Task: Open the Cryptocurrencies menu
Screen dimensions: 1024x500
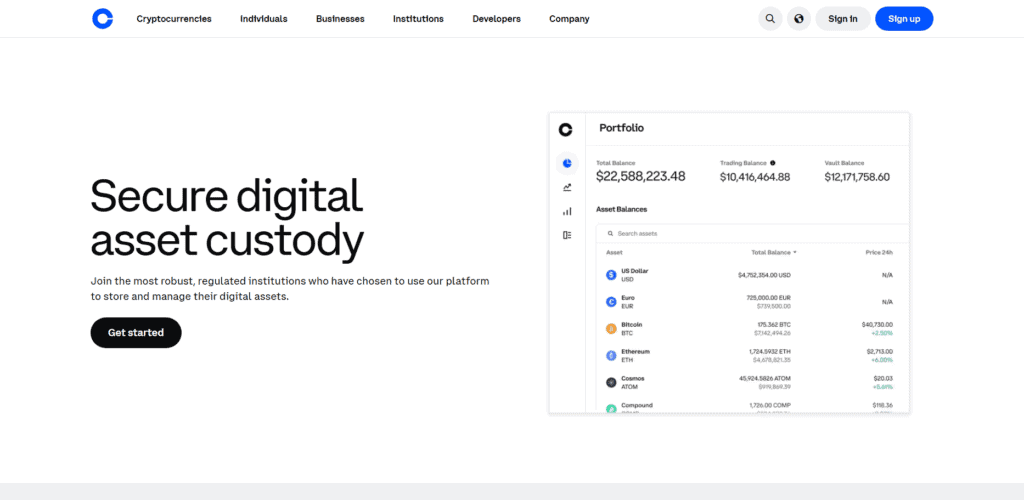Action: (174, 19)
